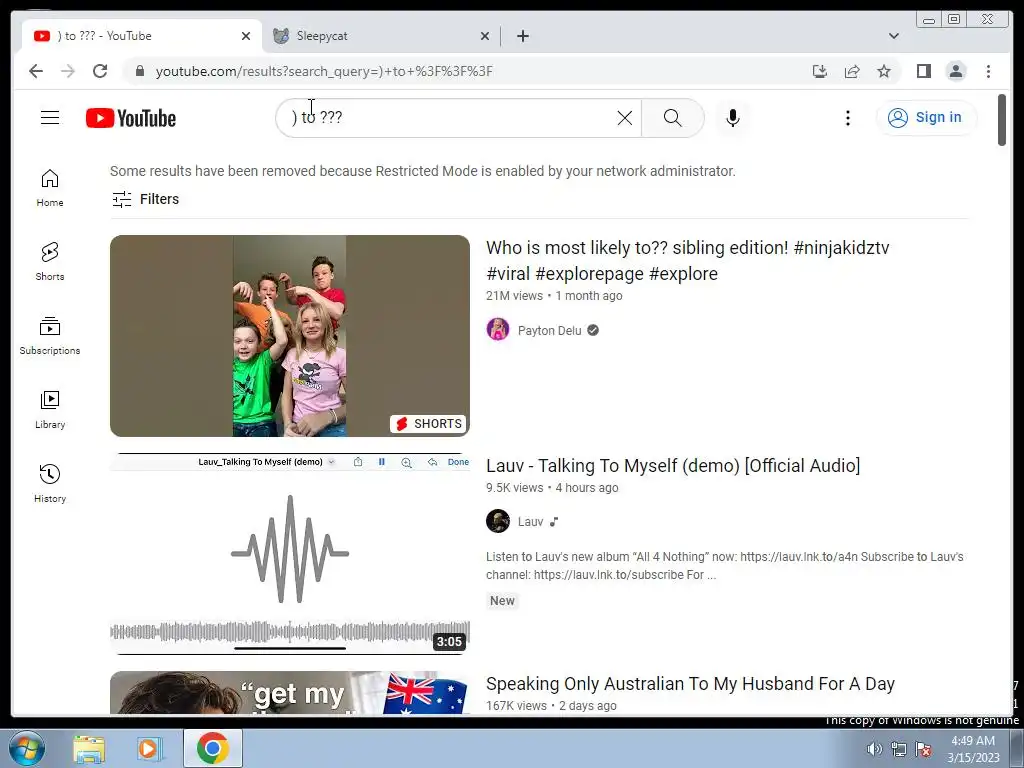
Task: Open File Explorer from taskbar
Action: (89, 749)
